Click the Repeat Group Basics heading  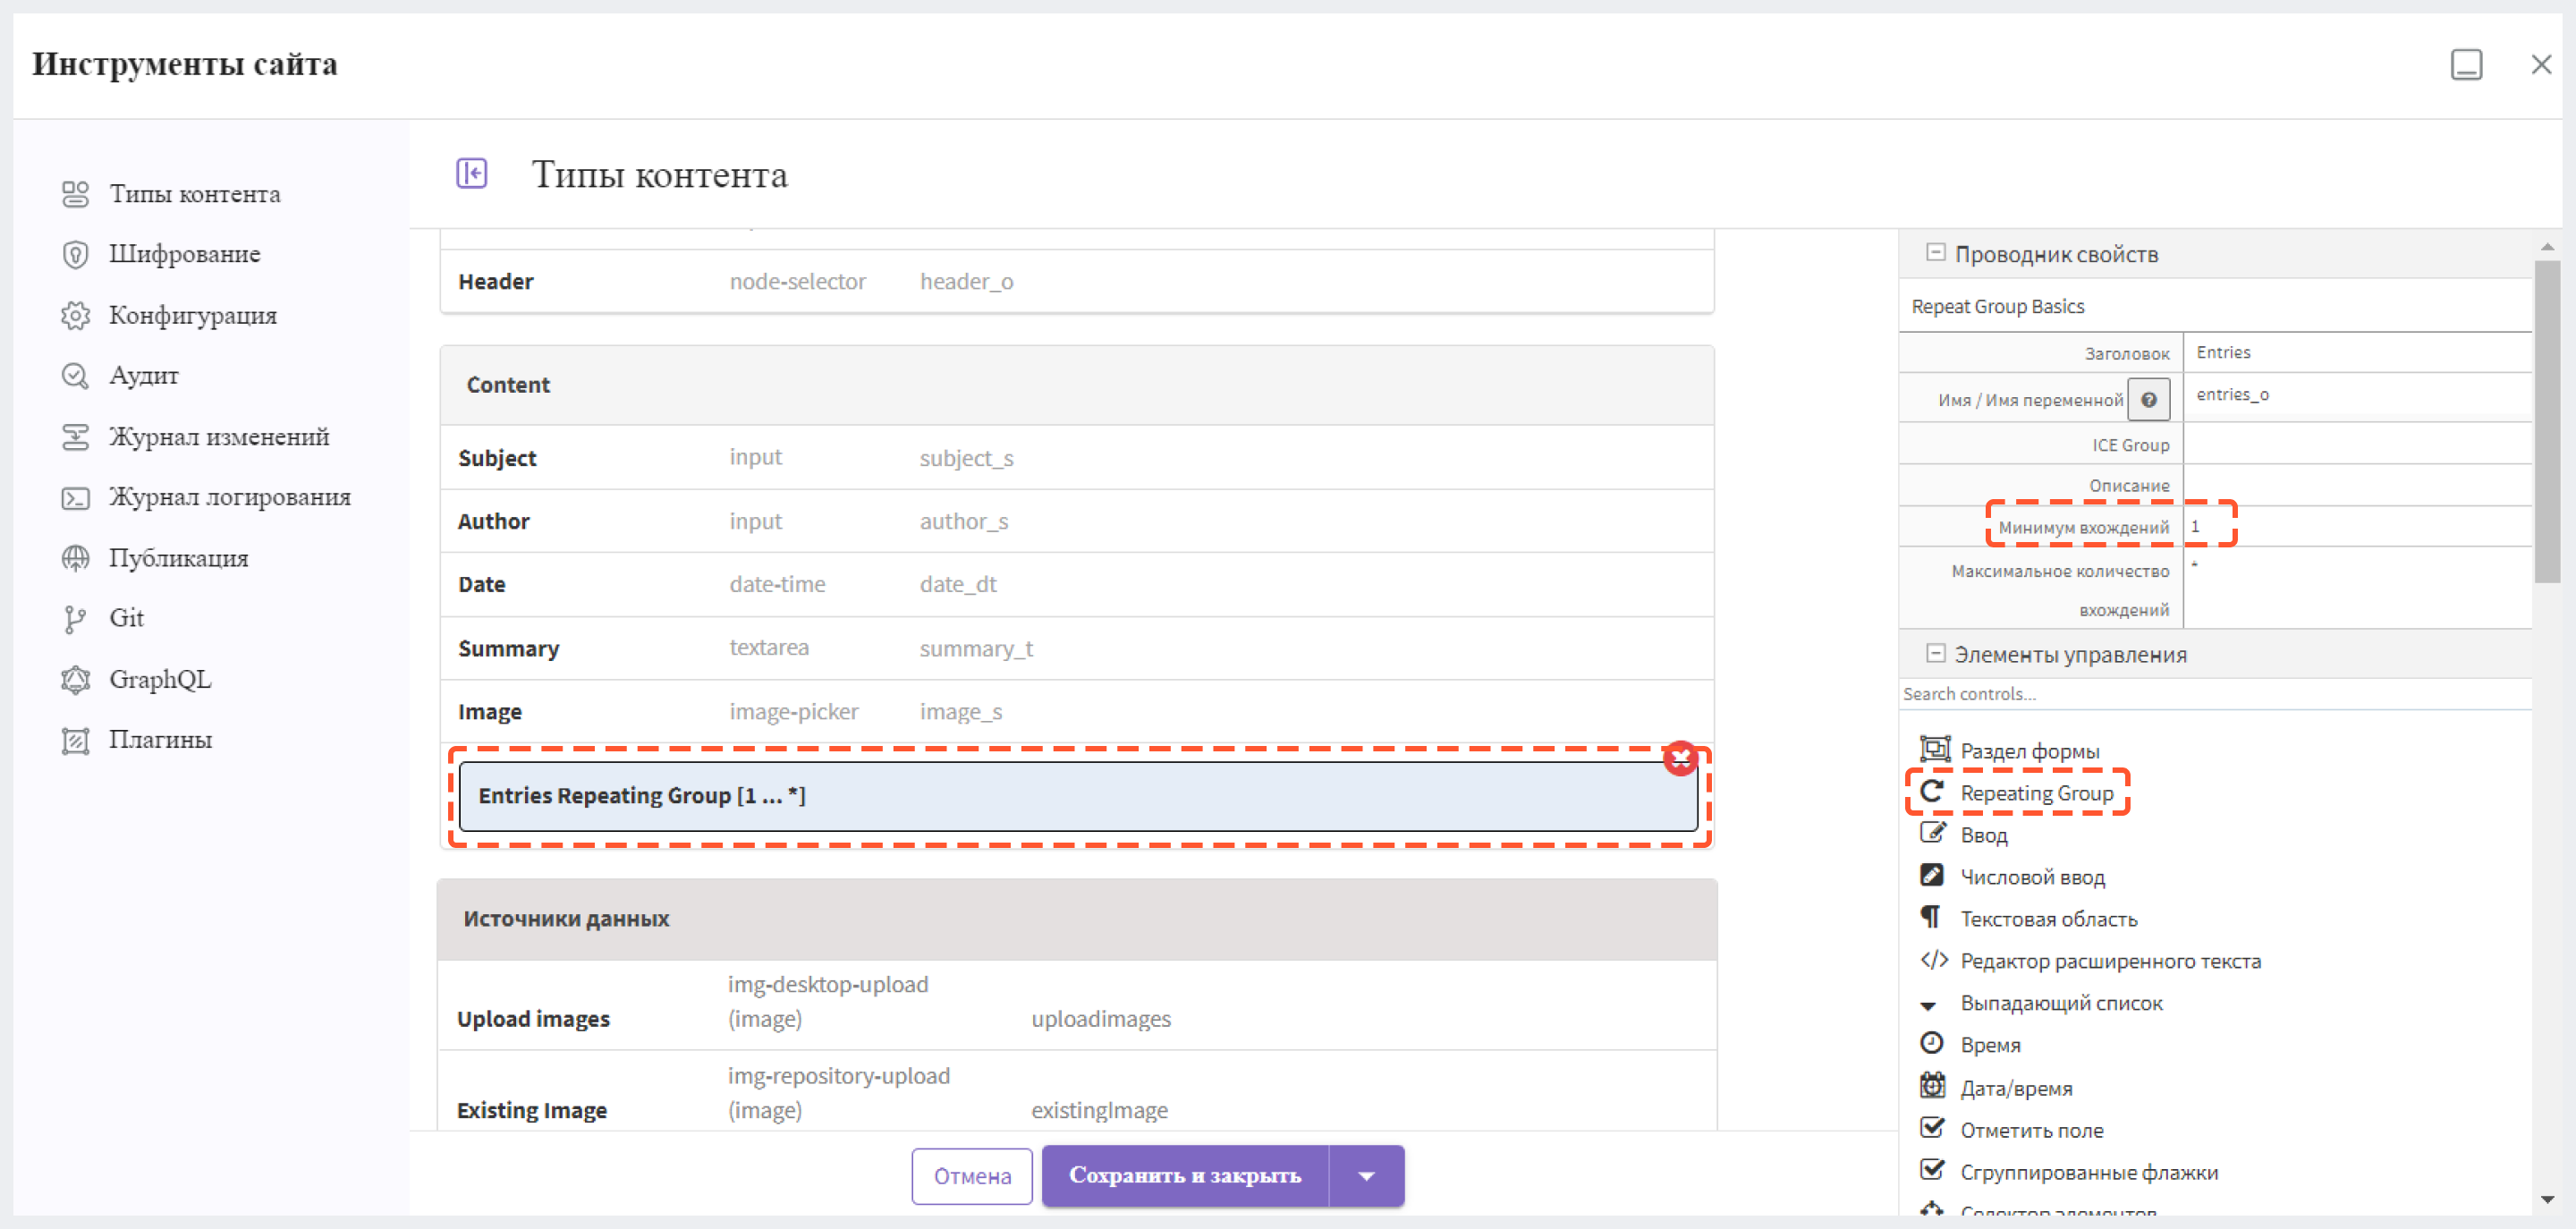pos(1997,306)
